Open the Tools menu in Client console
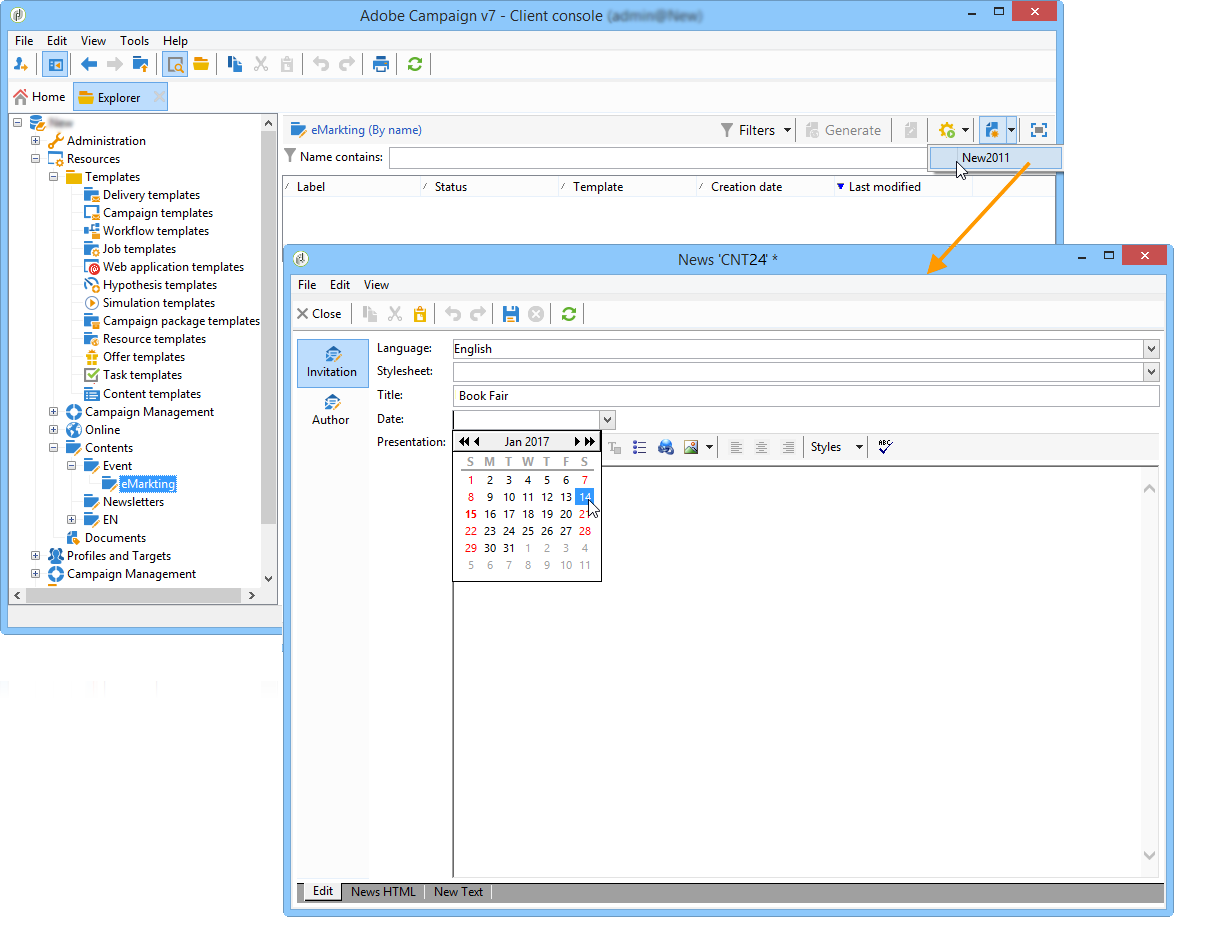Viewport: 1207px width, 941px height. (x=135, y=41)
